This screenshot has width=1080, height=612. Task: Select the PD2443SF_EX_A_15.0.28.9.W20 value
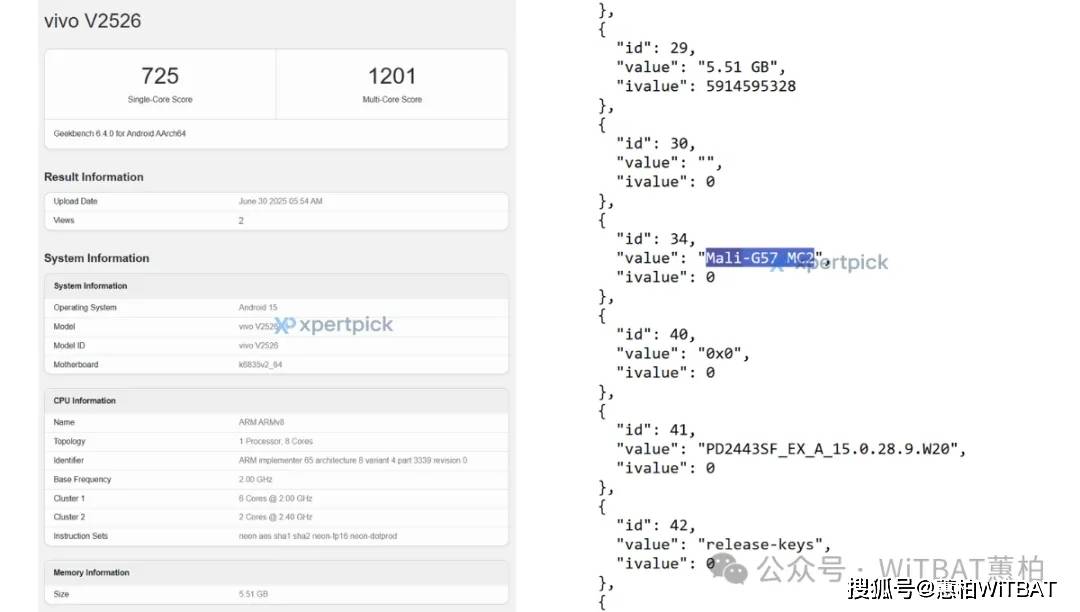tap(828, 450)
